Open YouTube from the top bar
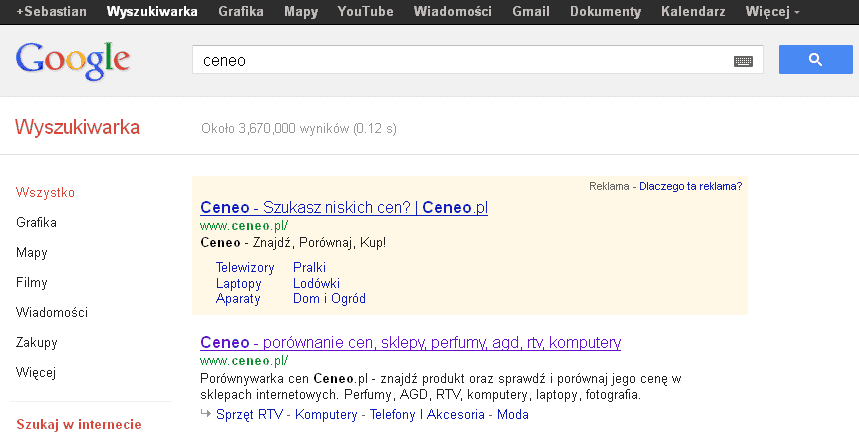 pos(365,12)
